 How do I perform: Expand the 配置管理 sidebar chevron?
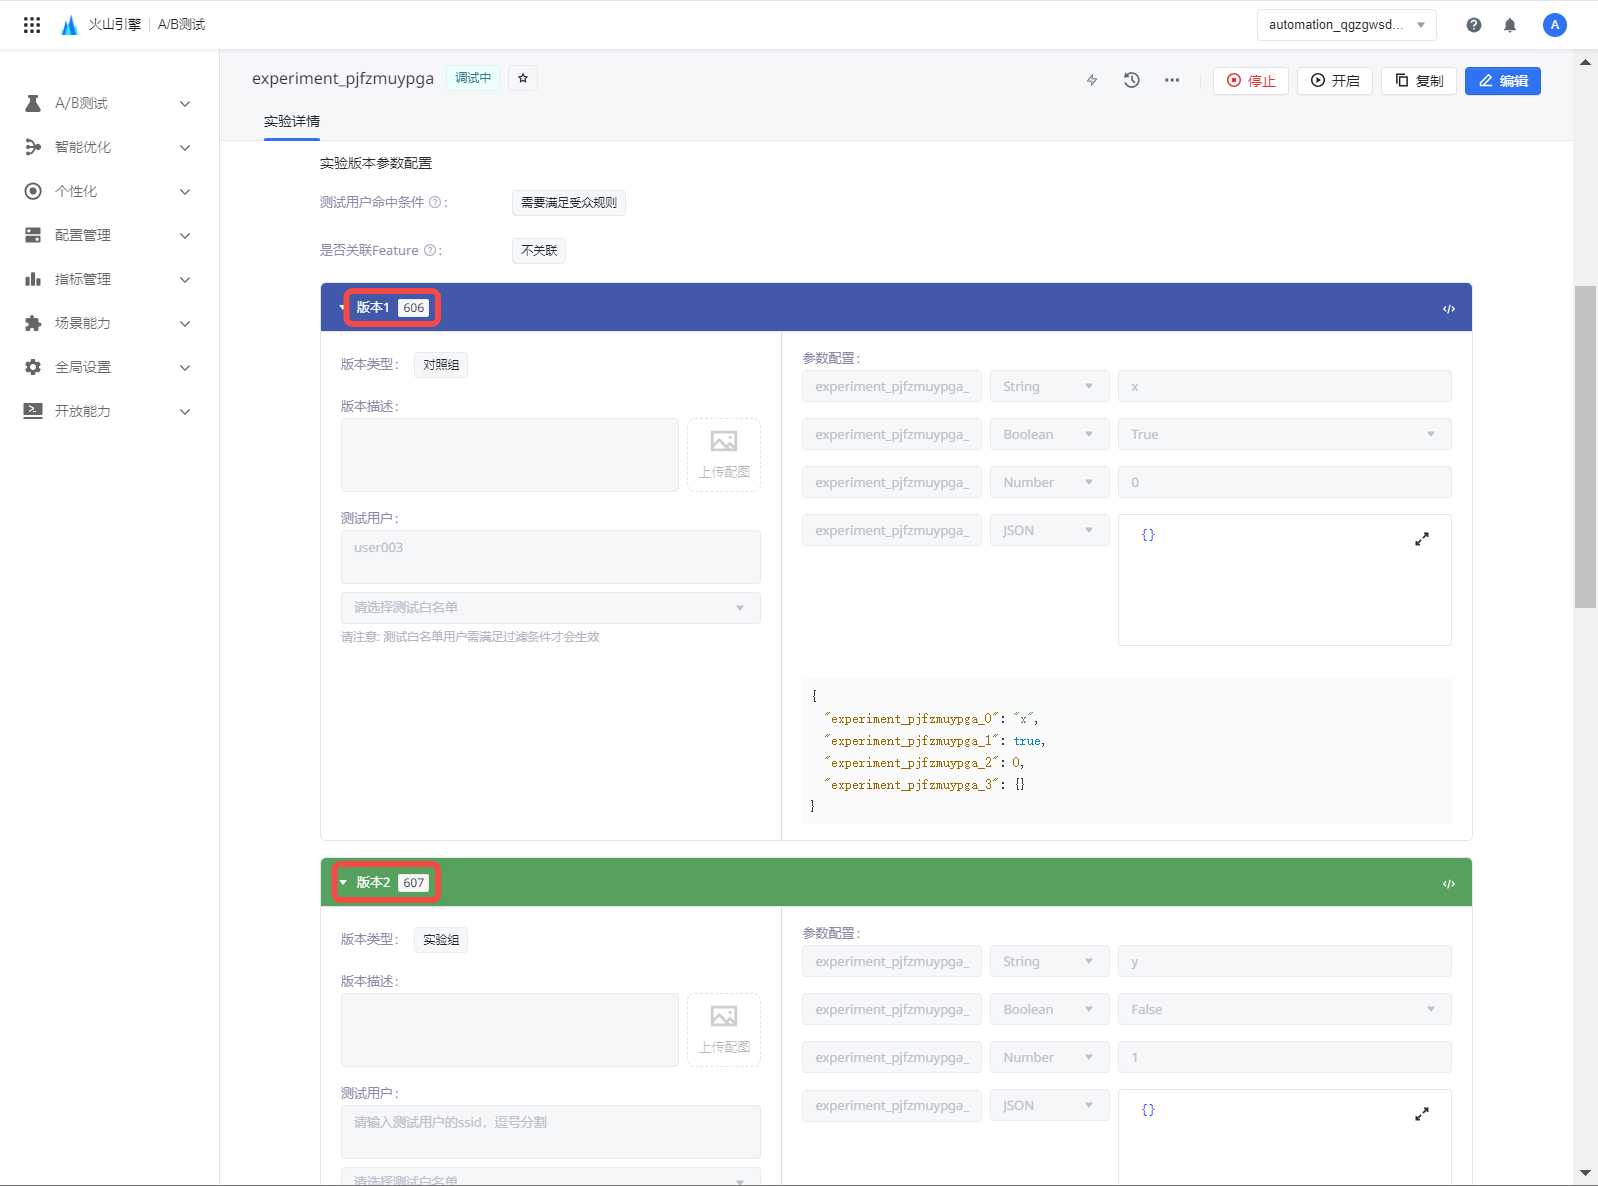pos(185,236)
